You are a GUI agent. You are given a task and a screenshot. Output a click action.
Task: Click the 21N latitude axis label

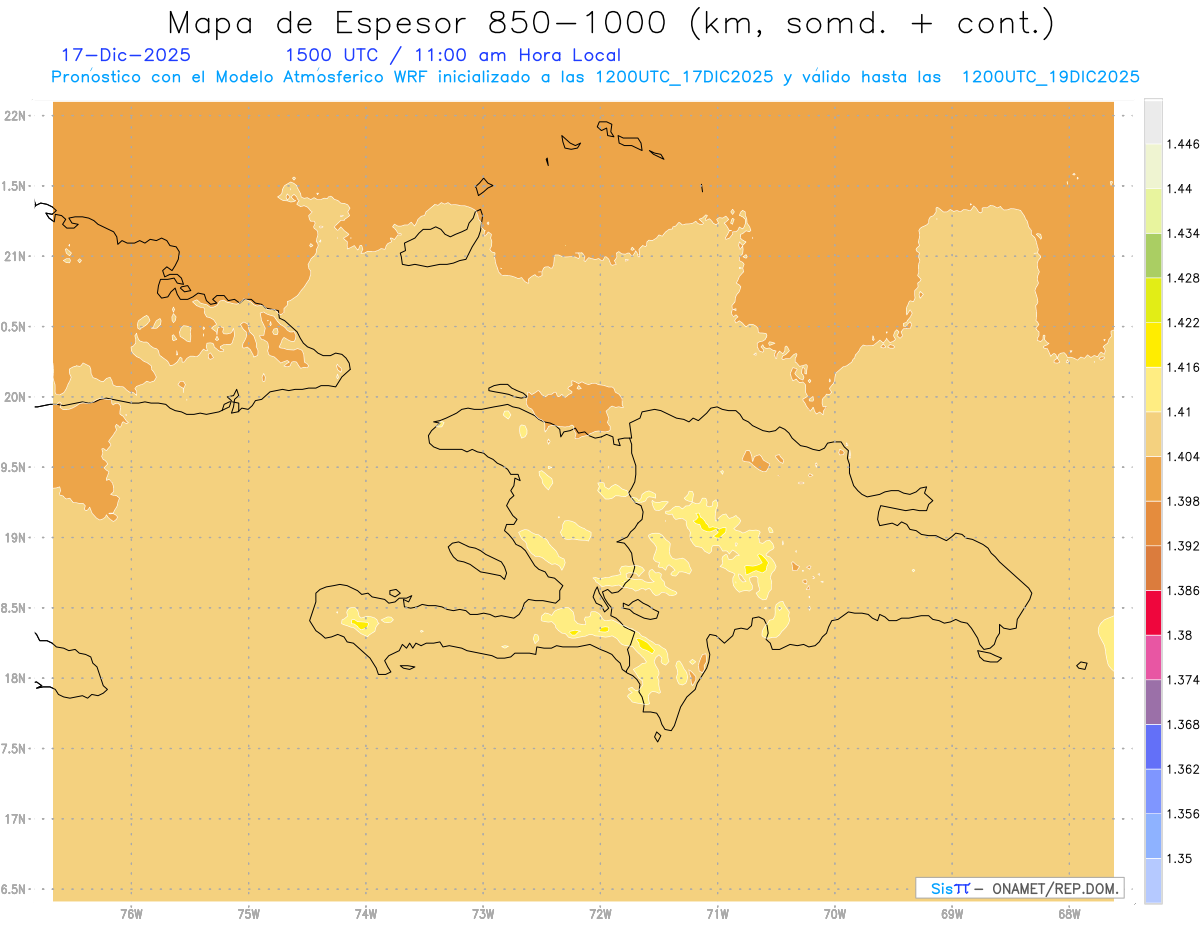[x=16, y=257]
